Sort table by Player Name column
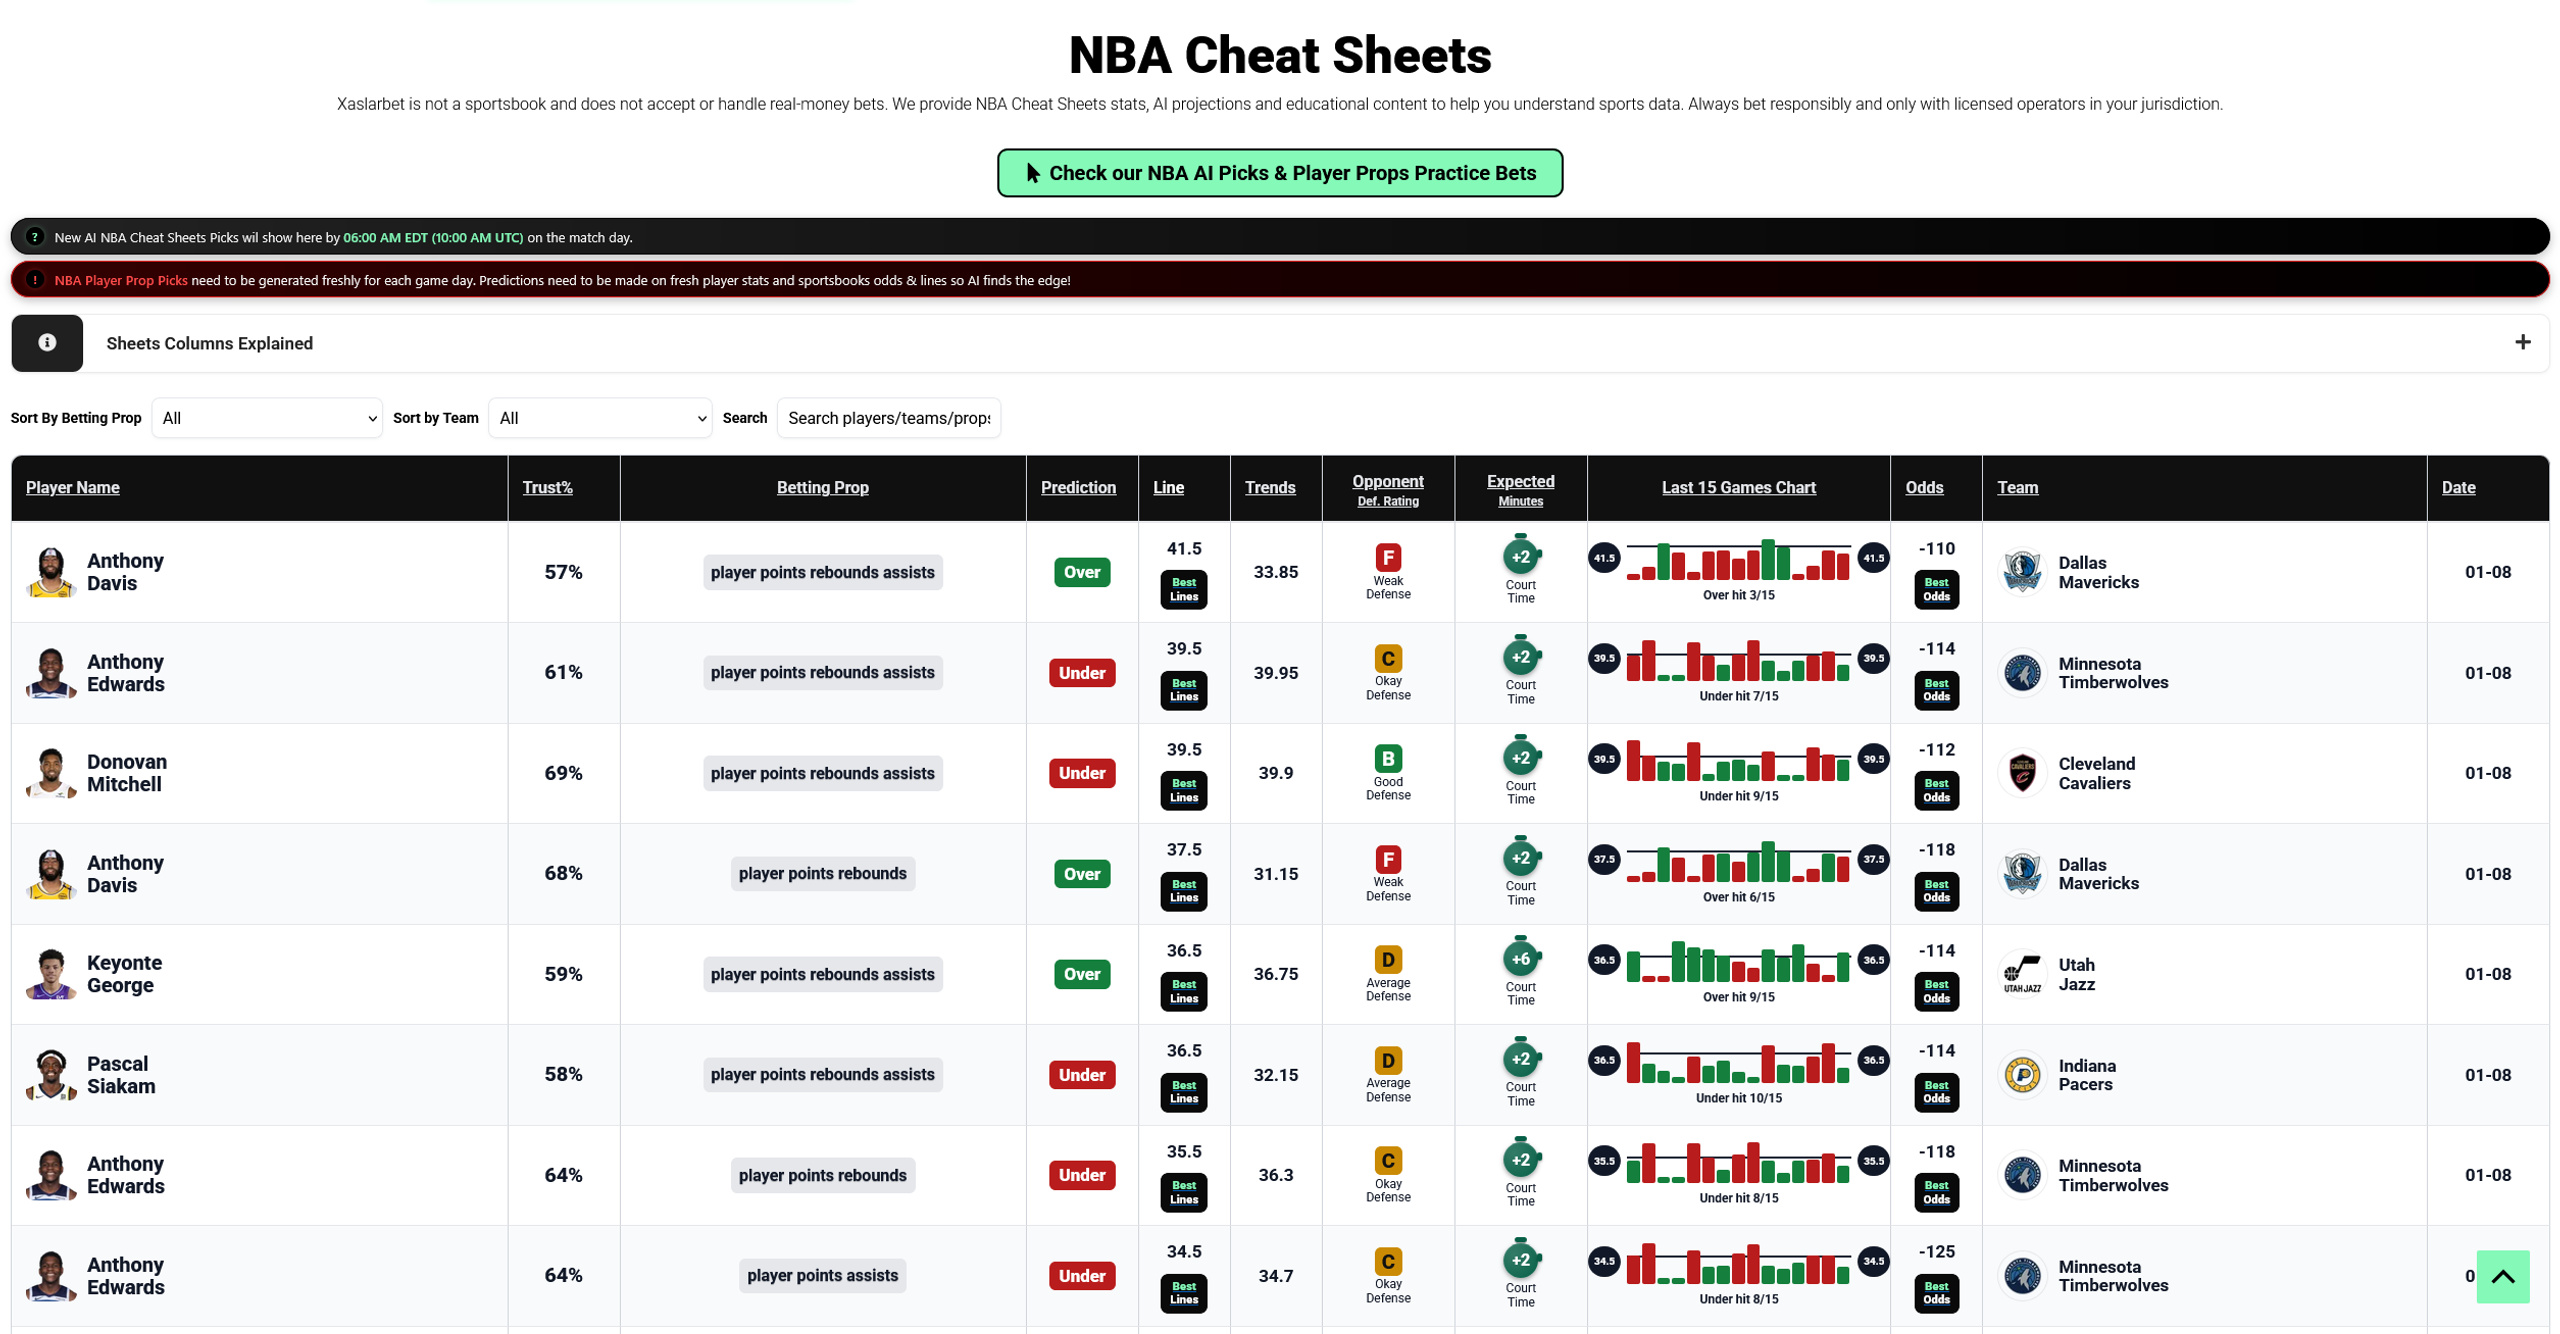 pyautogui.click(x=73, y=487)
